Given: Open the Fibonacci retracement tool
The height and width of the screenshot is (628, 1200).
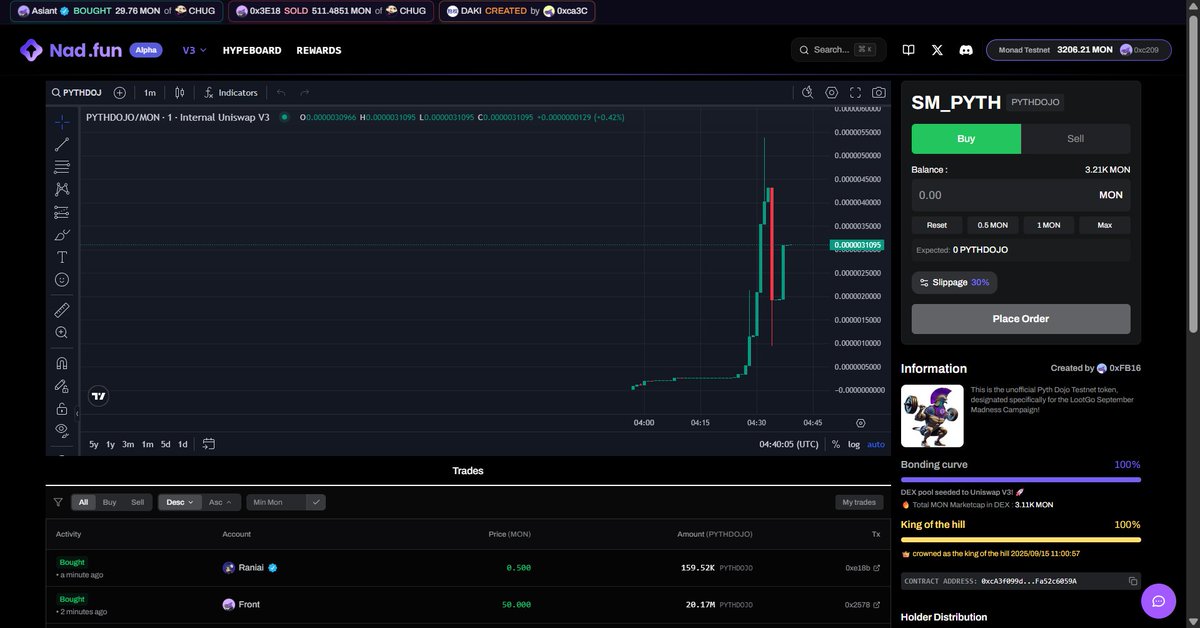Looking at the screenshot, I should [x=62, y=167].
